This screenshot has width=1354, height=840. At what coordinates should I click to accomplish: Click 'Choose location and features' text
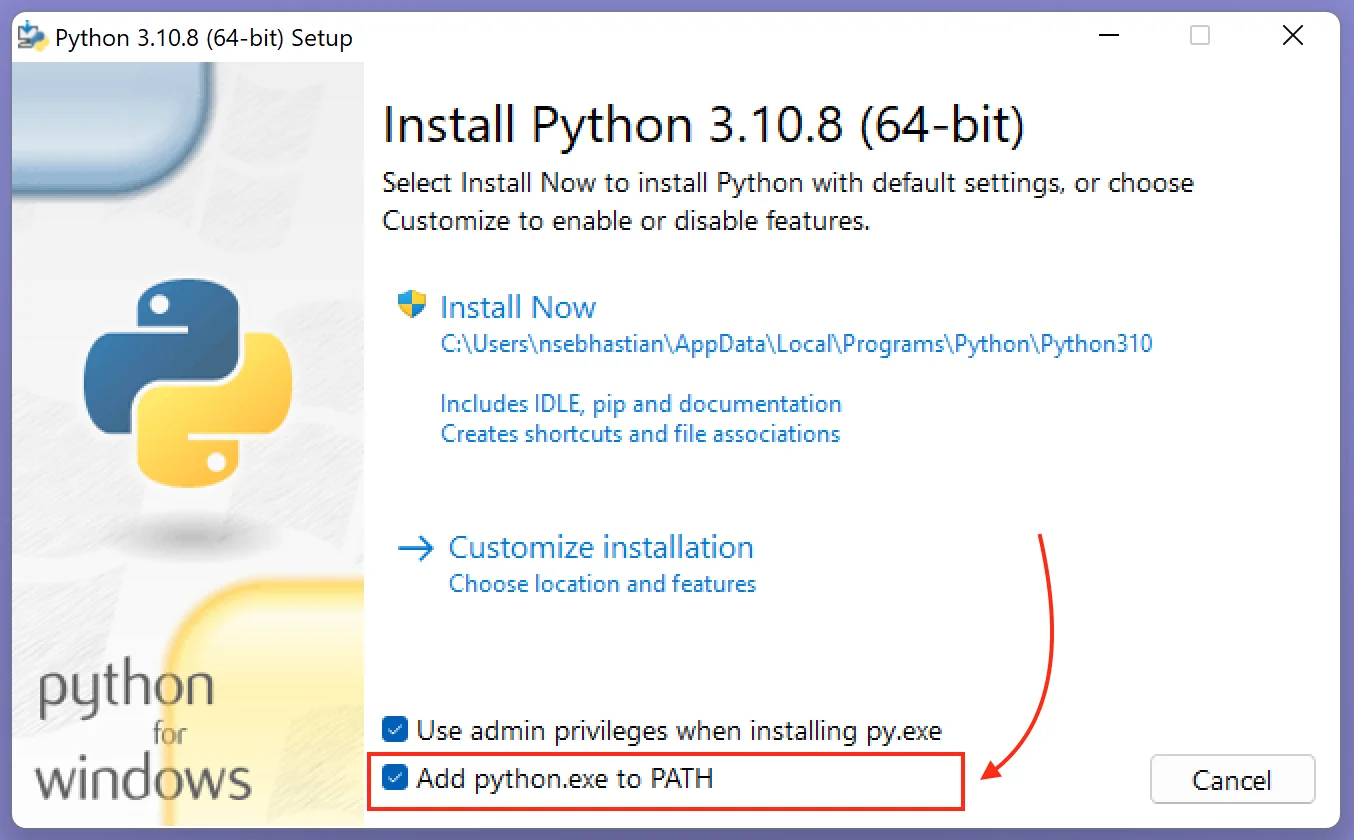(x=602, y=583)
